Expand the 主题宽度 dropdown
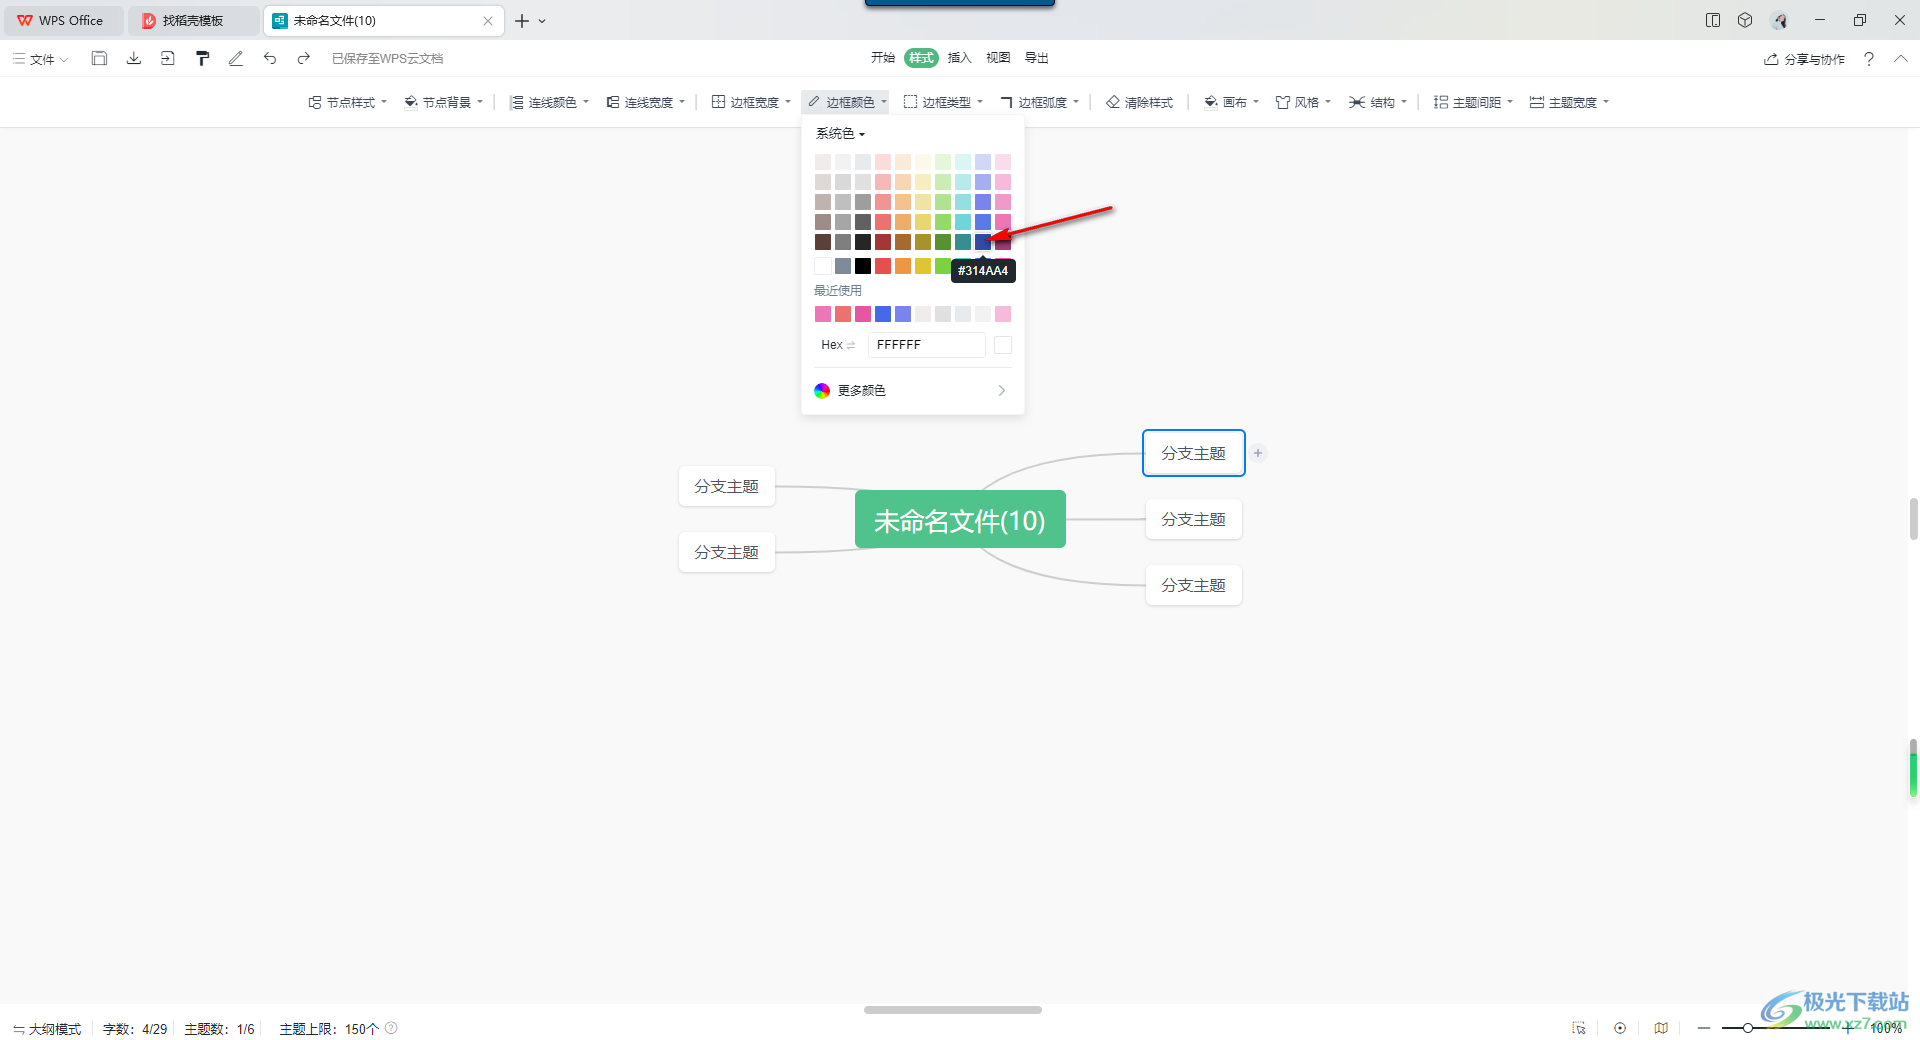Viewport: 1920px width, 1040px height. [1569, 102]
